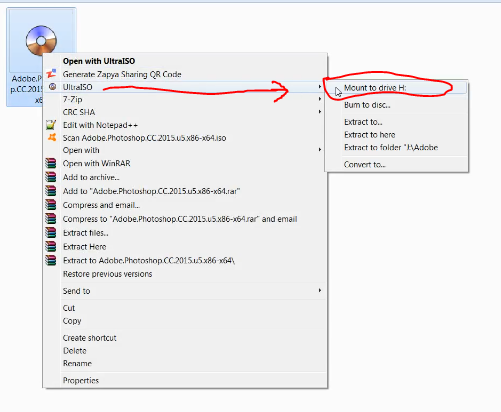Expand the 7-Zip submenu arrow
Screen dimensions: 501x412
point(320,99)
